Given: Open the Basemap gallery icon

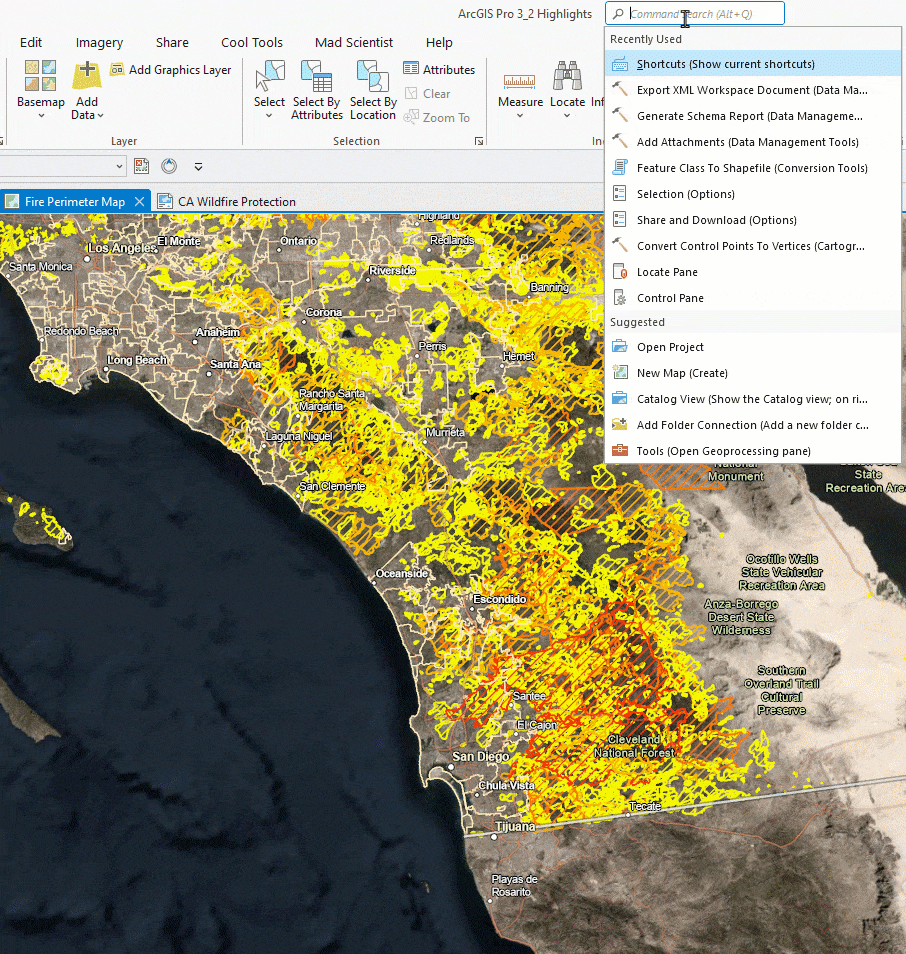Looking at the screenshot, I should coord(40,75).
